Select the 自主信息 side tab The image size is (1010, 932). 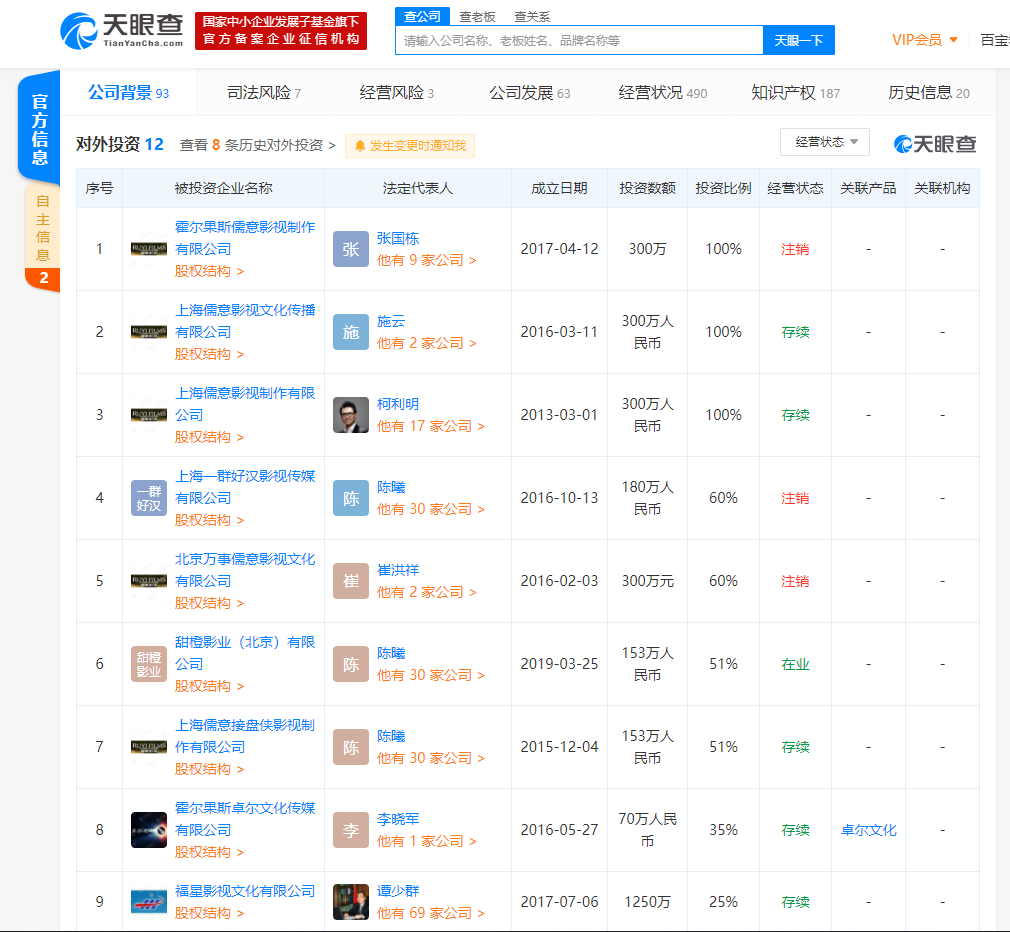click(x=43, y=227)
